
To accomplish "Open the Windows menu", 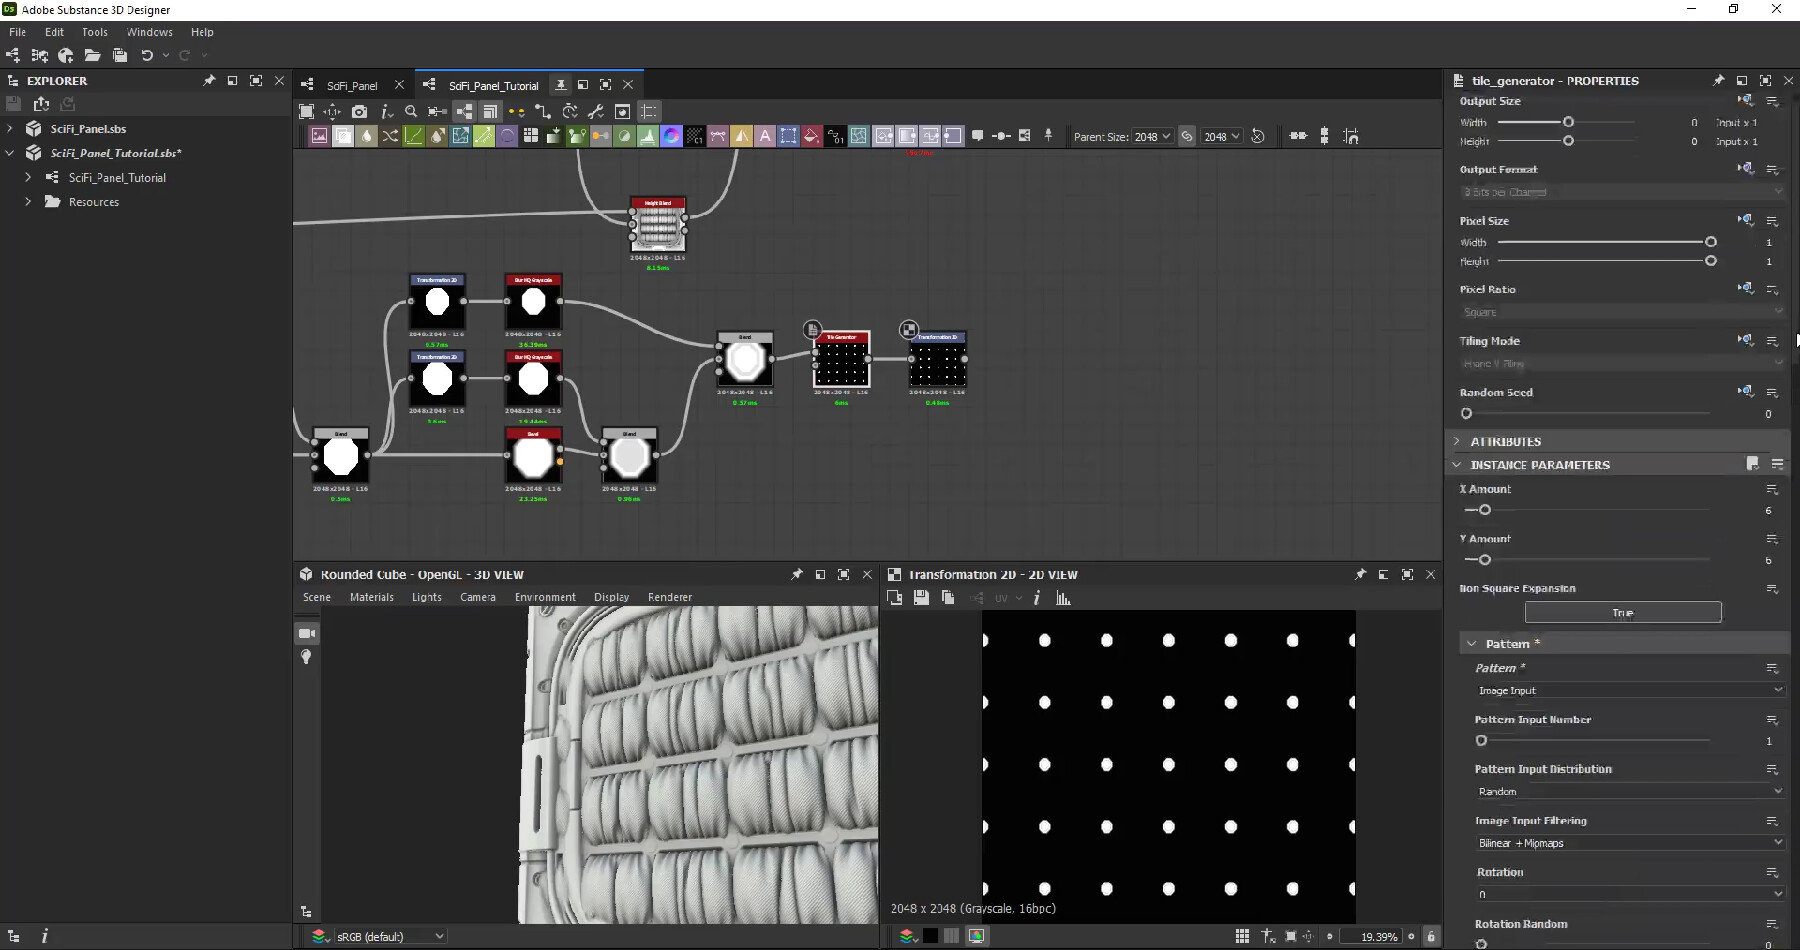I will tap(149, 32).
